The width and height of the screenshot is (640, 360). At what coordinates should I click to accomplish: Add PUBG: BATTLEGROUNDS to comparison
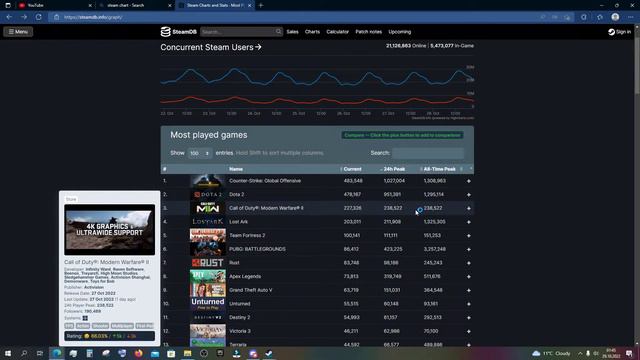(x=469, y=249)
